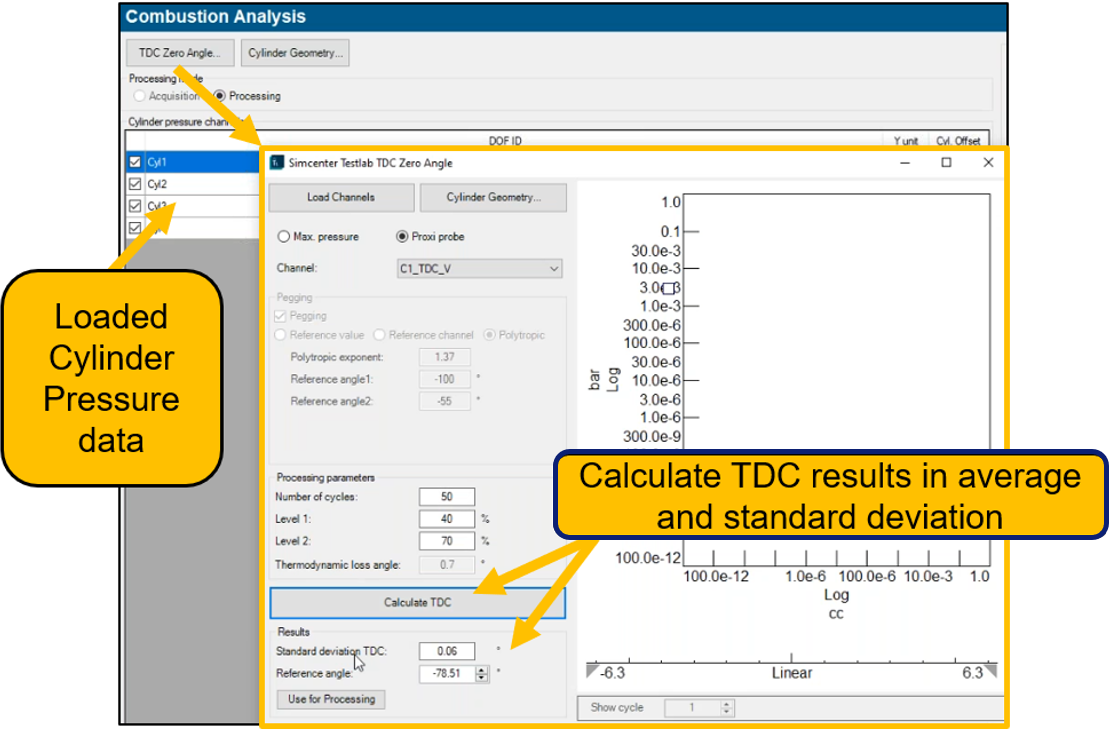The height and width of the screenshot is (733, 1111).
Task: Increase Reference angle with the up arrow
Action: (x=482, y=669)
